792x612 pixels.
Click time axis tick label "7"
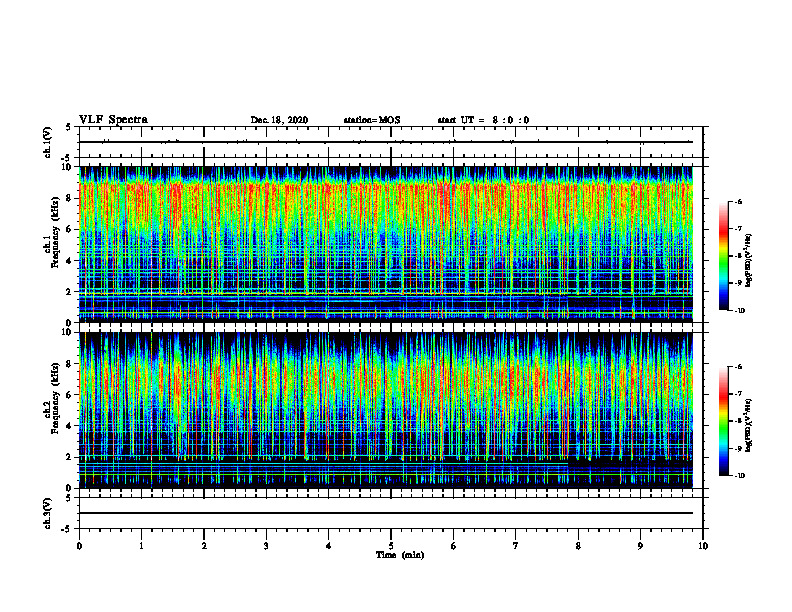point(516,546)
